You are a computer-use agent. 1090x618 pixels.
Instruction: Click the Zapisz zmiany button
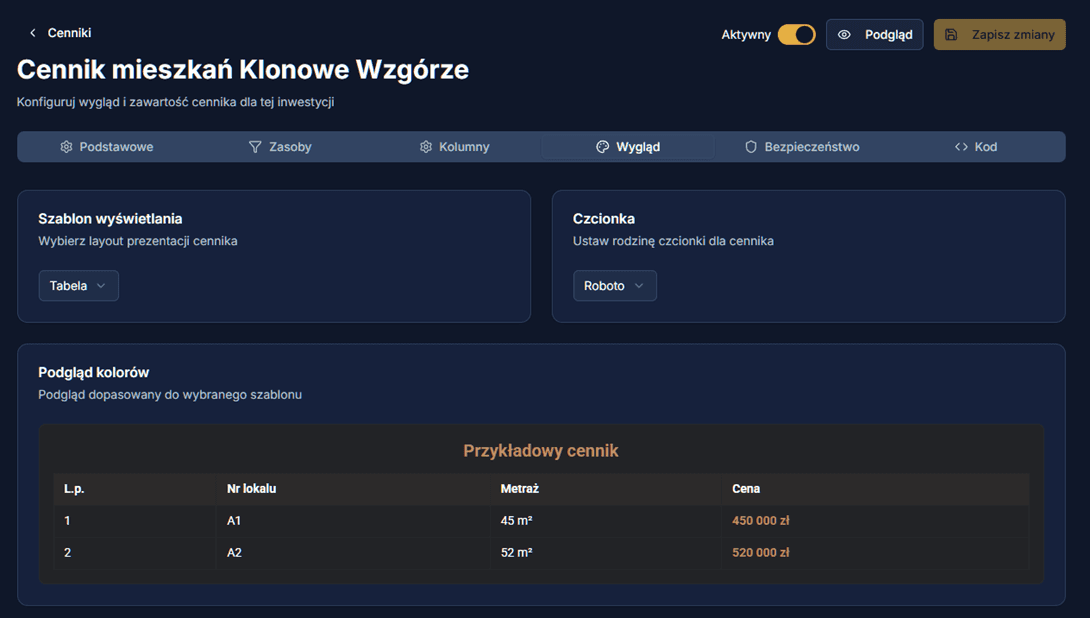999,33
